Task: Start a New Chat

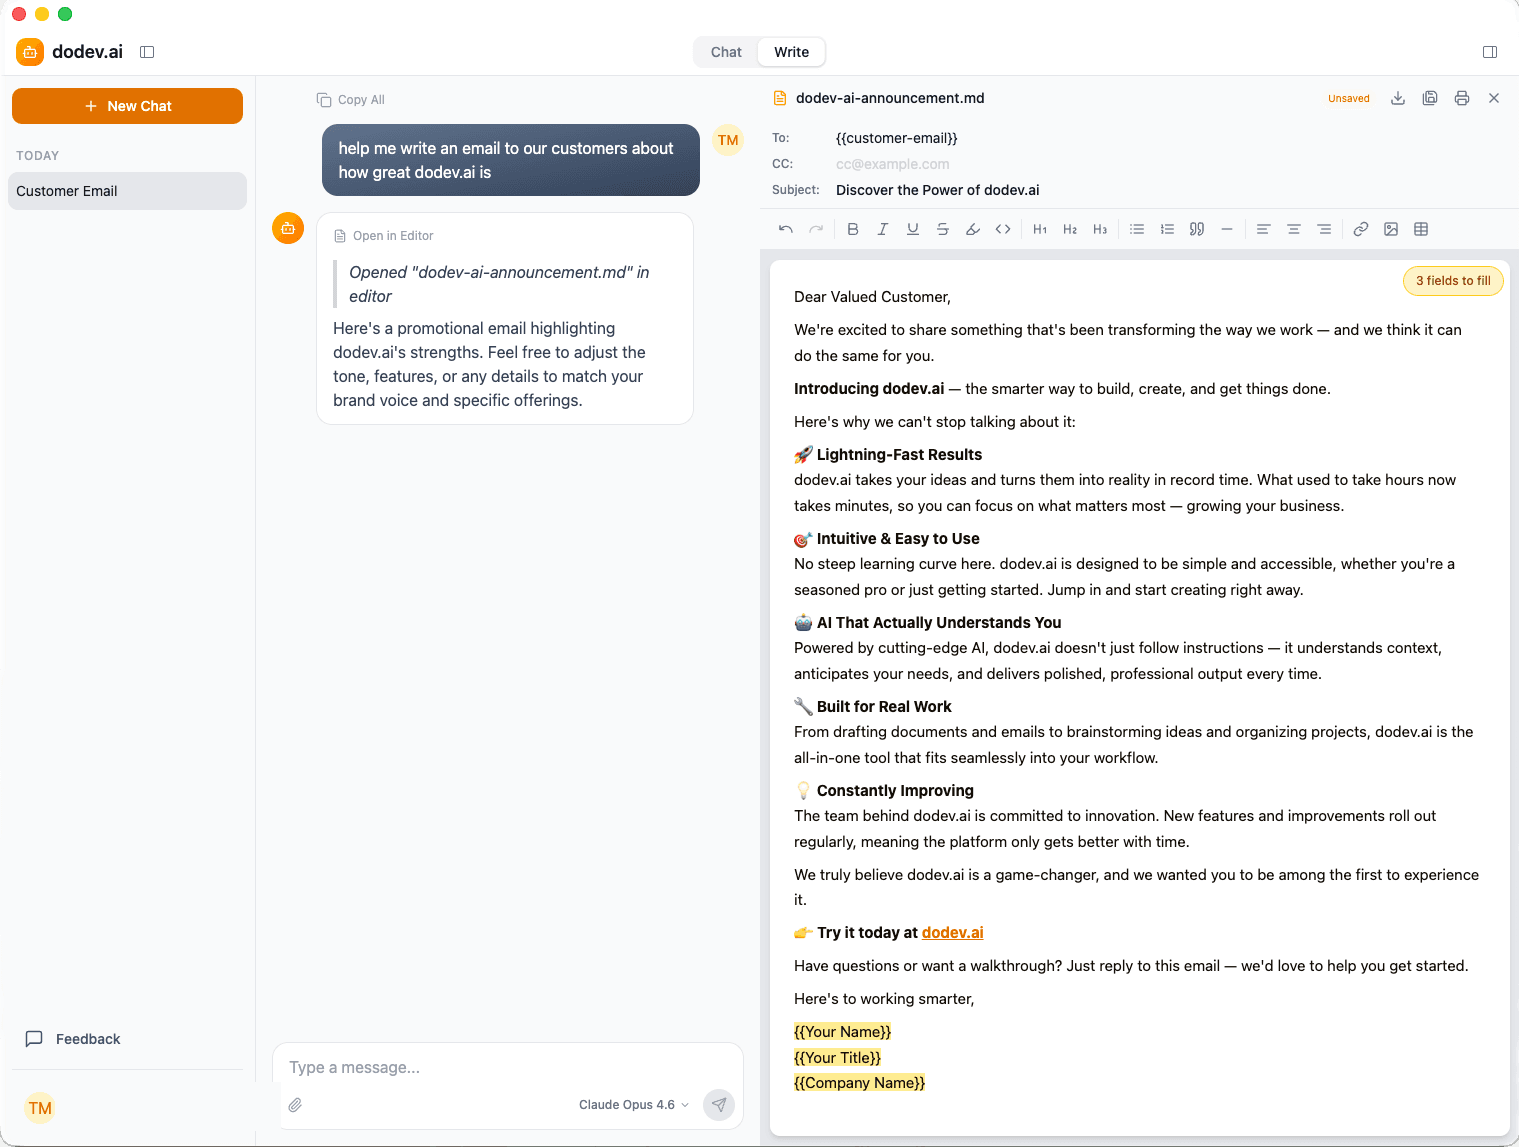Action: pos(127,105)
